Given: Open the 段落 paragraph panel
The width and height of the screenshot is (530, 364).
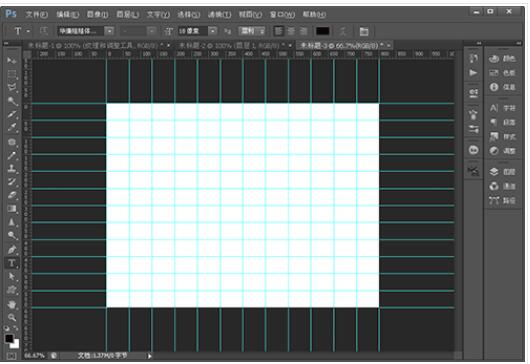Looking at the screenshot, I should pos(502,122).
